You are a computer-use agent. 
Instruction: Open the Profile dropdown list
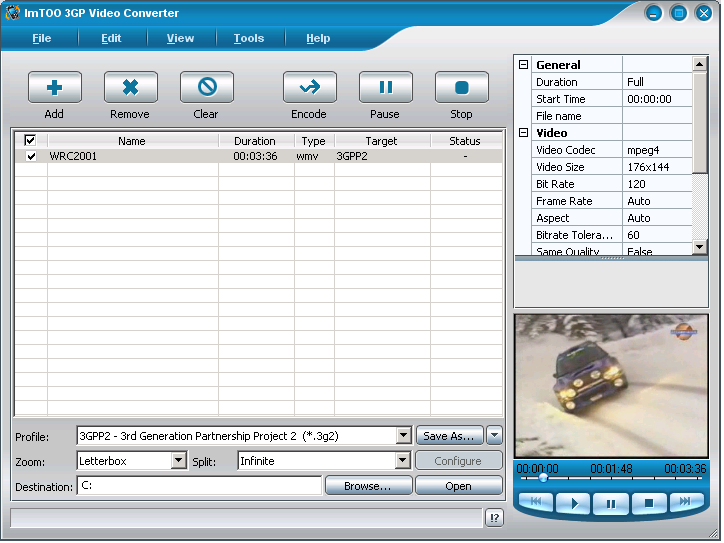tap(403, 436)
